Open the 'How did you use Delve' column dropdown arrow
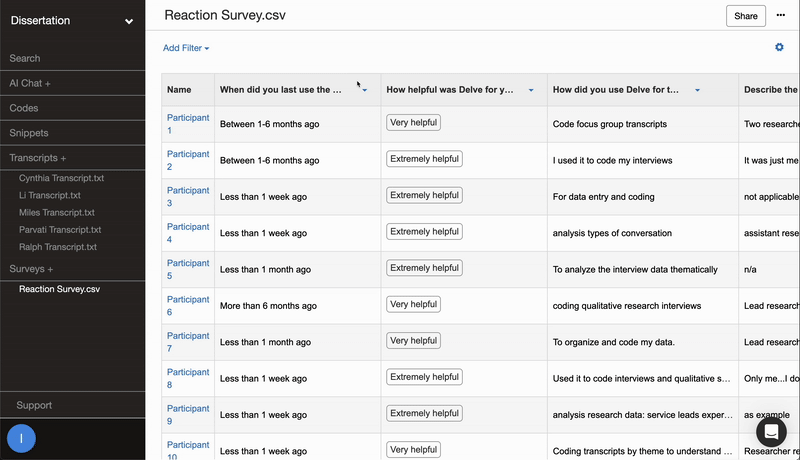Screen dimensions: 800x460 [x=697, y=90]
